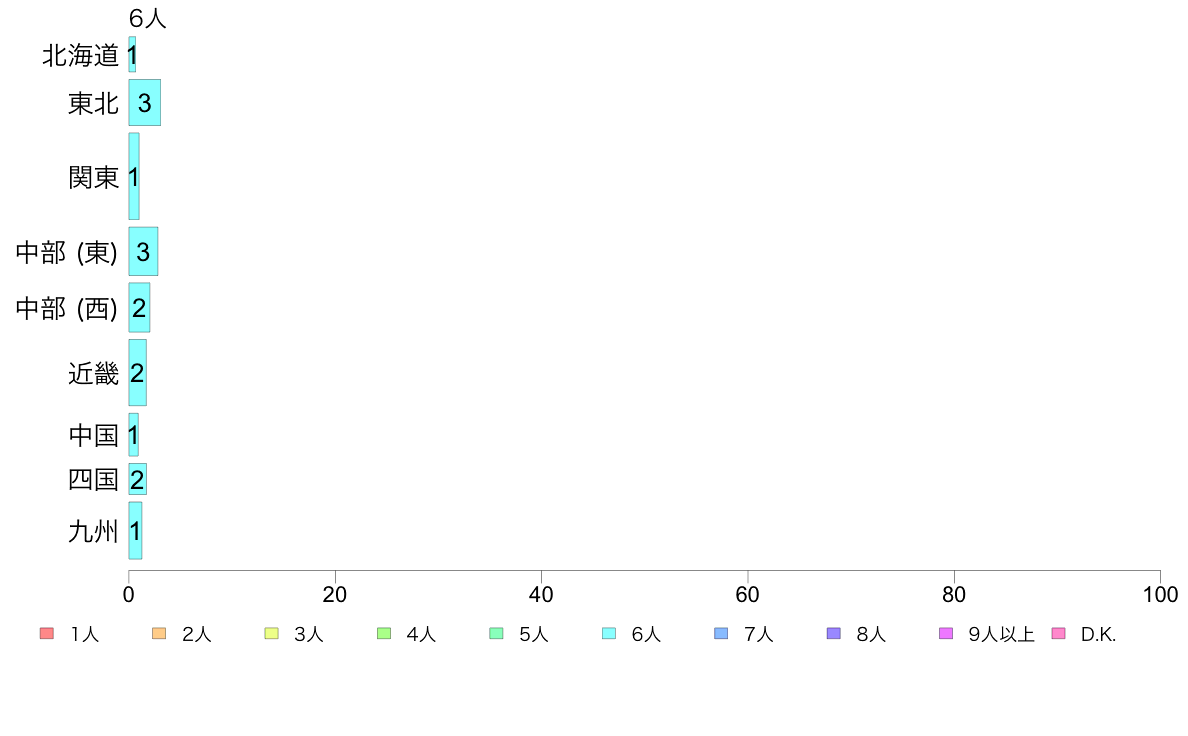Click the 1人 red legend swatch
The image size is (1188, 736).
tap(47, 634)
